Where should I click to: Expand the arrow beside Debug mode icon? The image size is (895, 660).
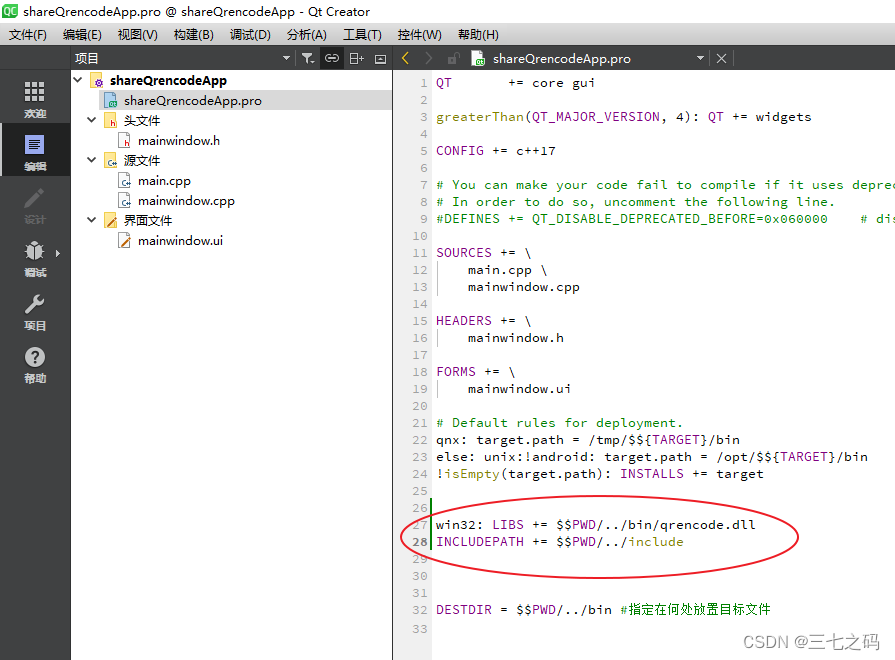click(58, 253)
